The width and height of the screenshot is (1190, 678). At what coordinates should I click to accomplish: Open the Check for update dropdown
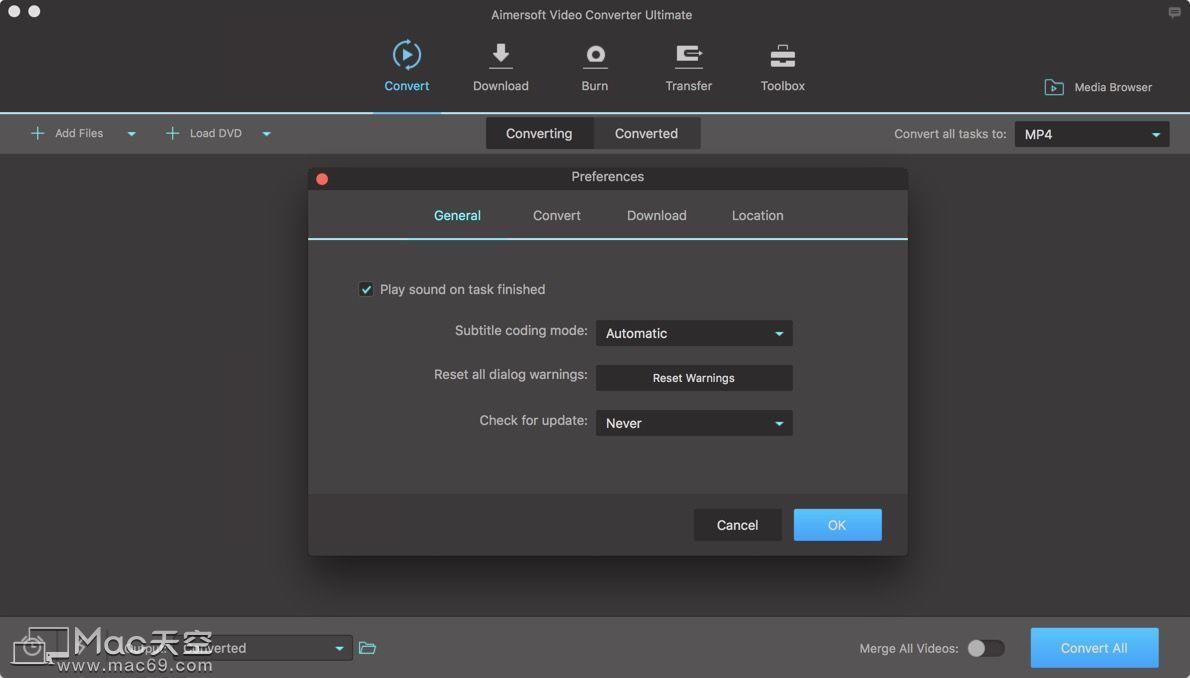[x=693, y=422]
